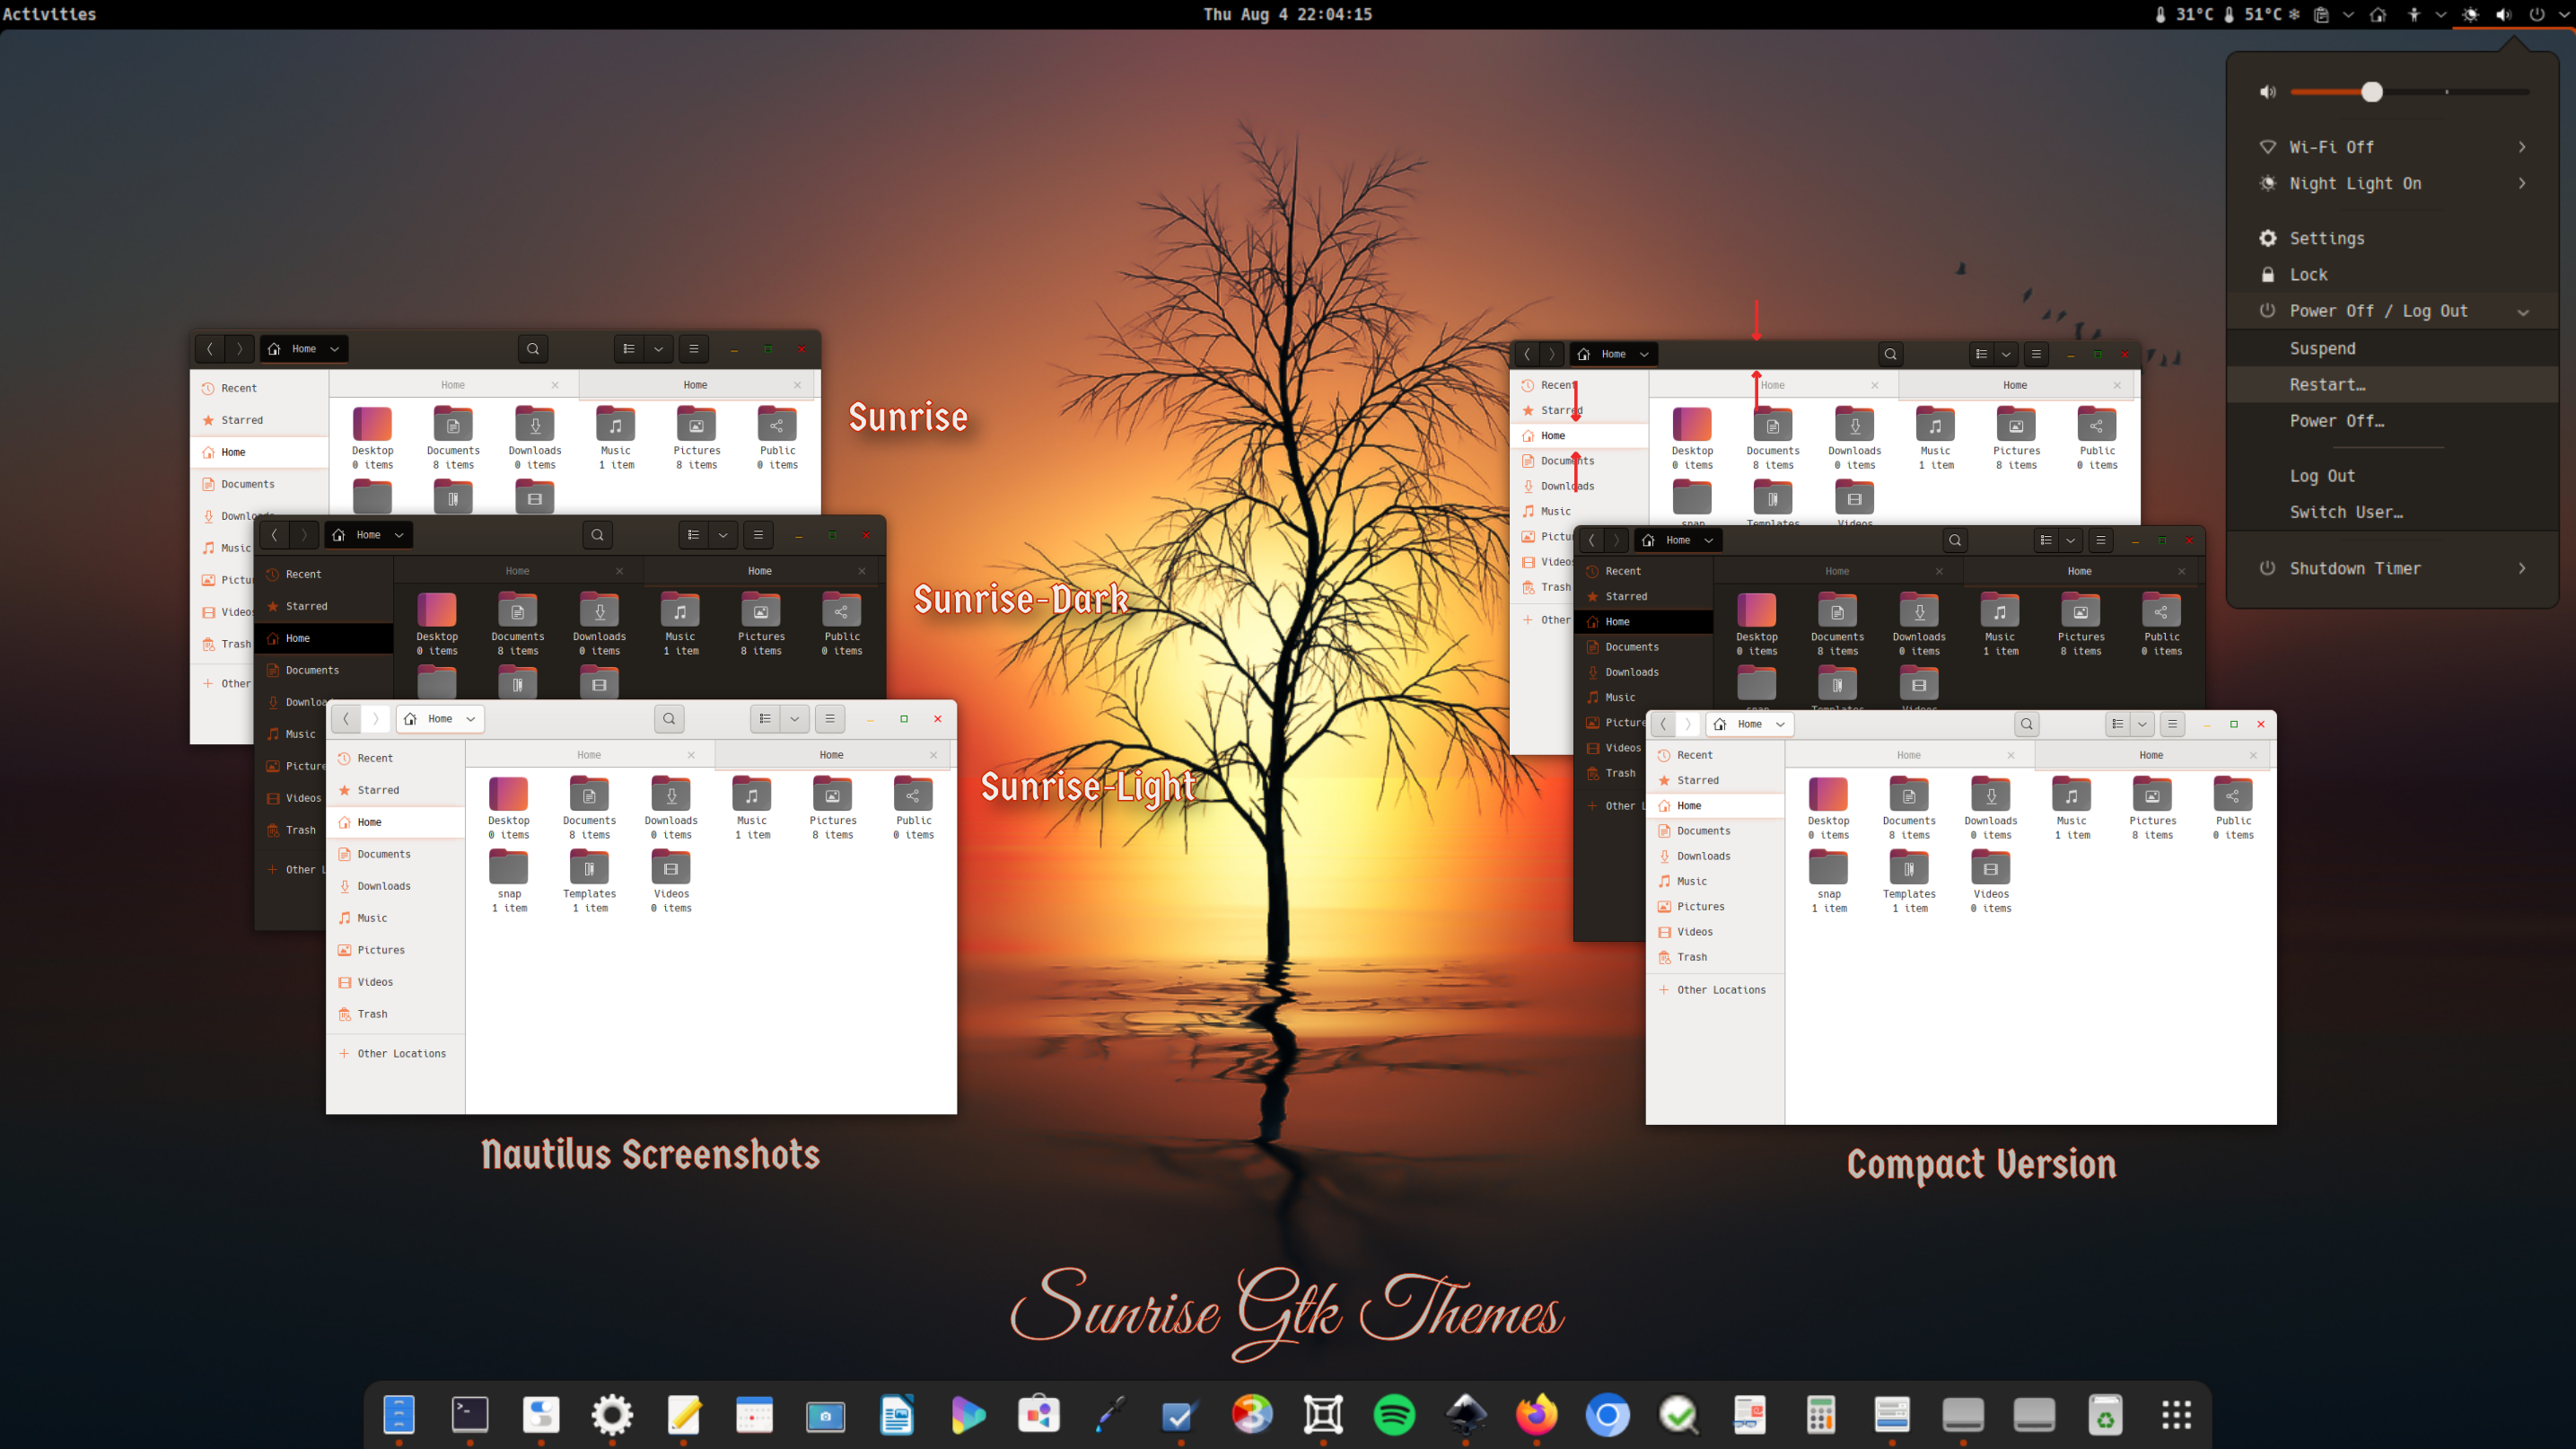Expand the Night Light On submenu
This screenshot has height=1449, width=2576.
point(2522,183)
